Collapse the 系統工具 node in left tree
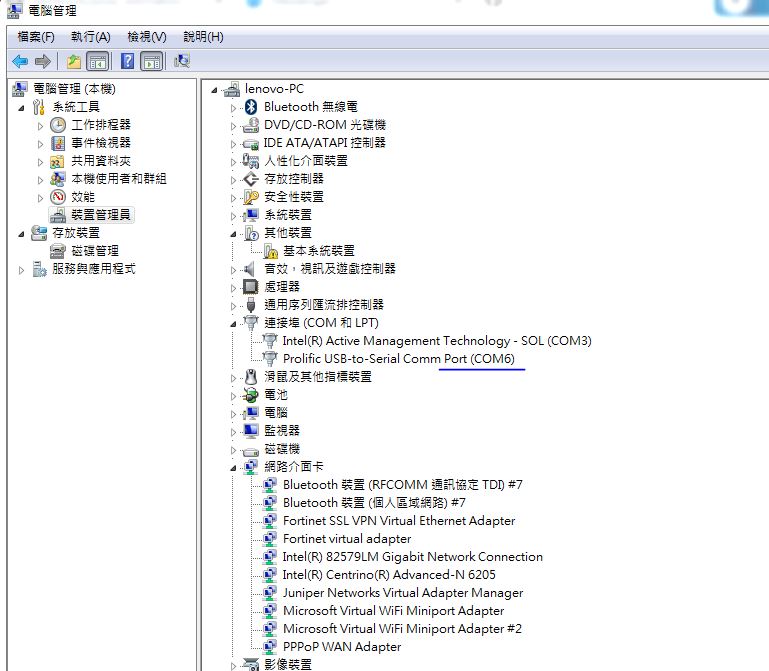 point(21,108)
